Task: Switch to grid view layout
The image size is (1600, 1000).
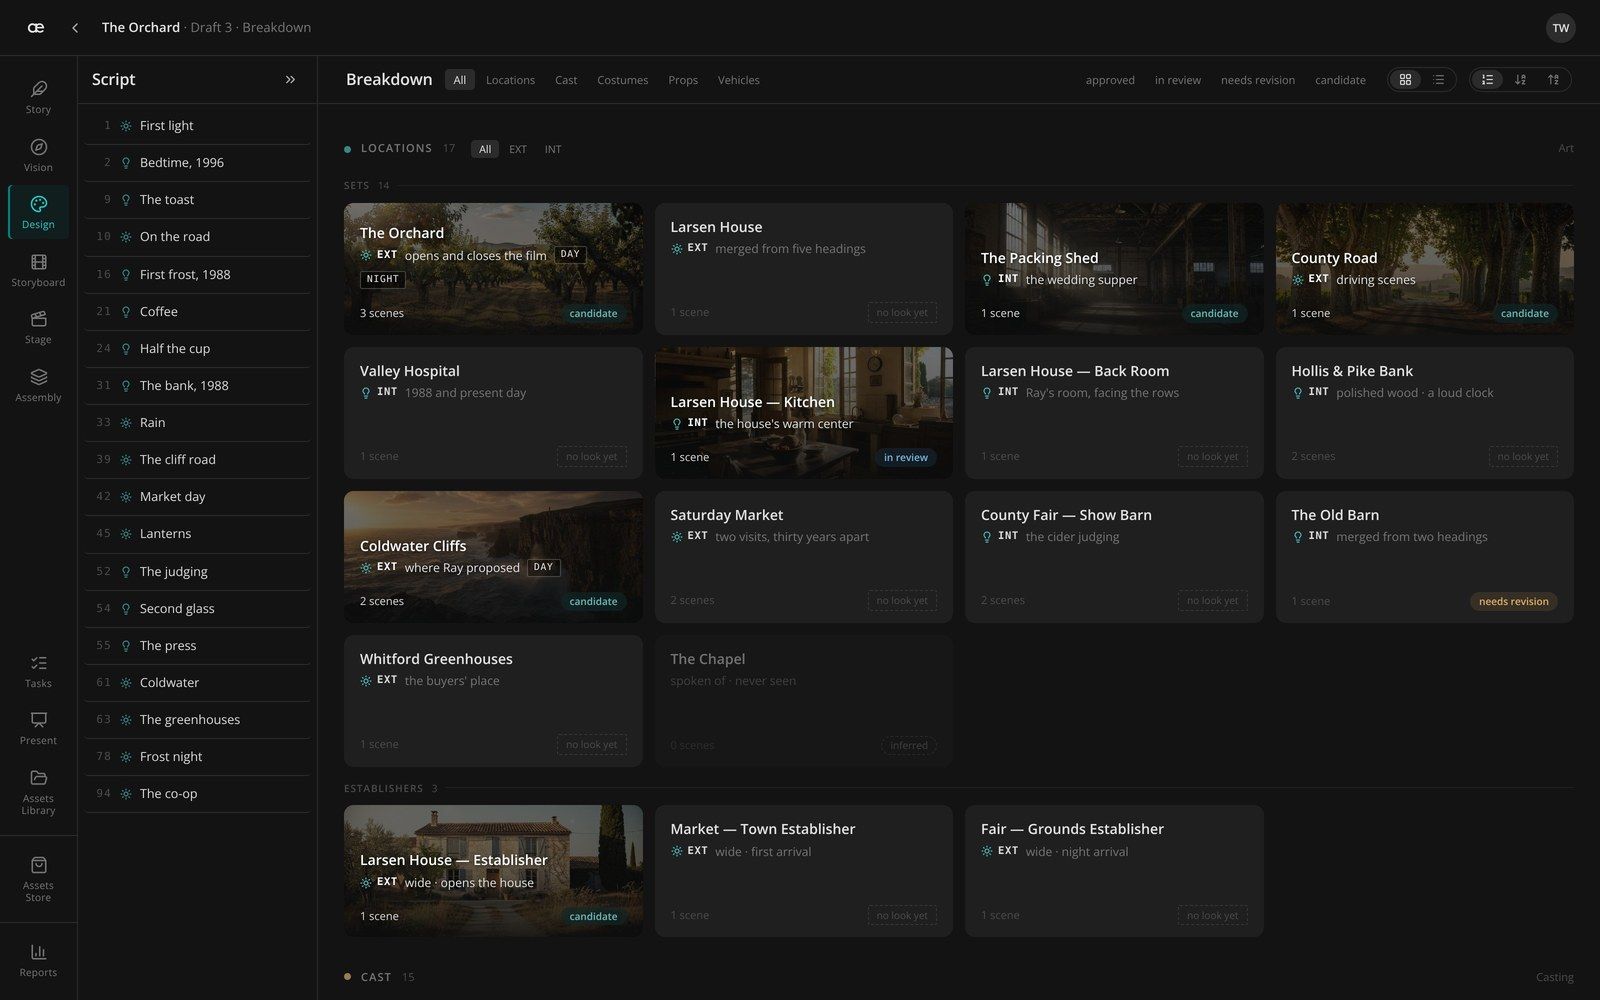Action: click(1405, 80)
